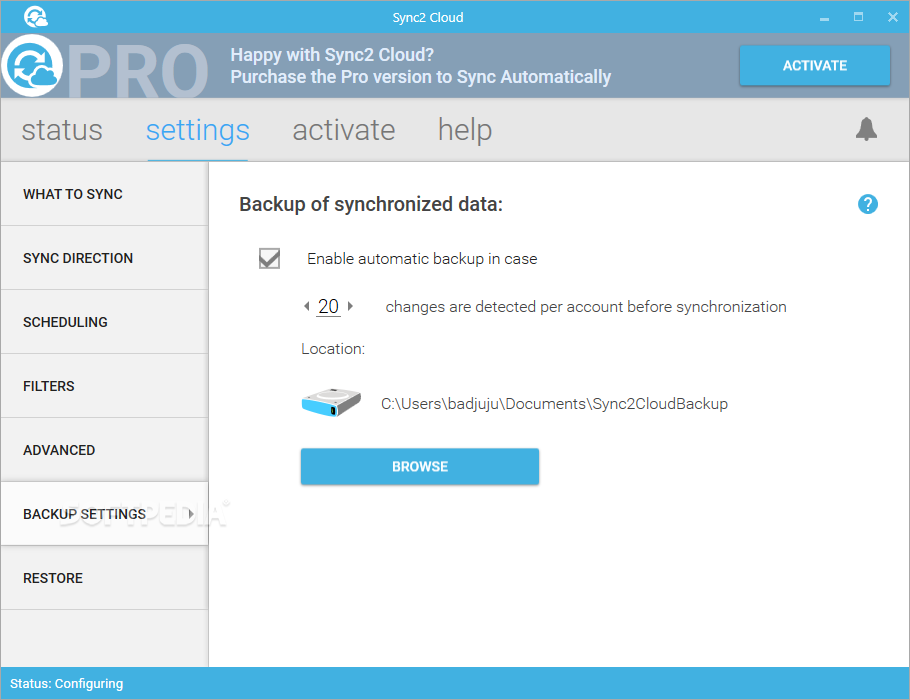This screenshot has height=700, width=910.
Task: Close the Sync2 Cloud window
Action: tap(893, 17)
